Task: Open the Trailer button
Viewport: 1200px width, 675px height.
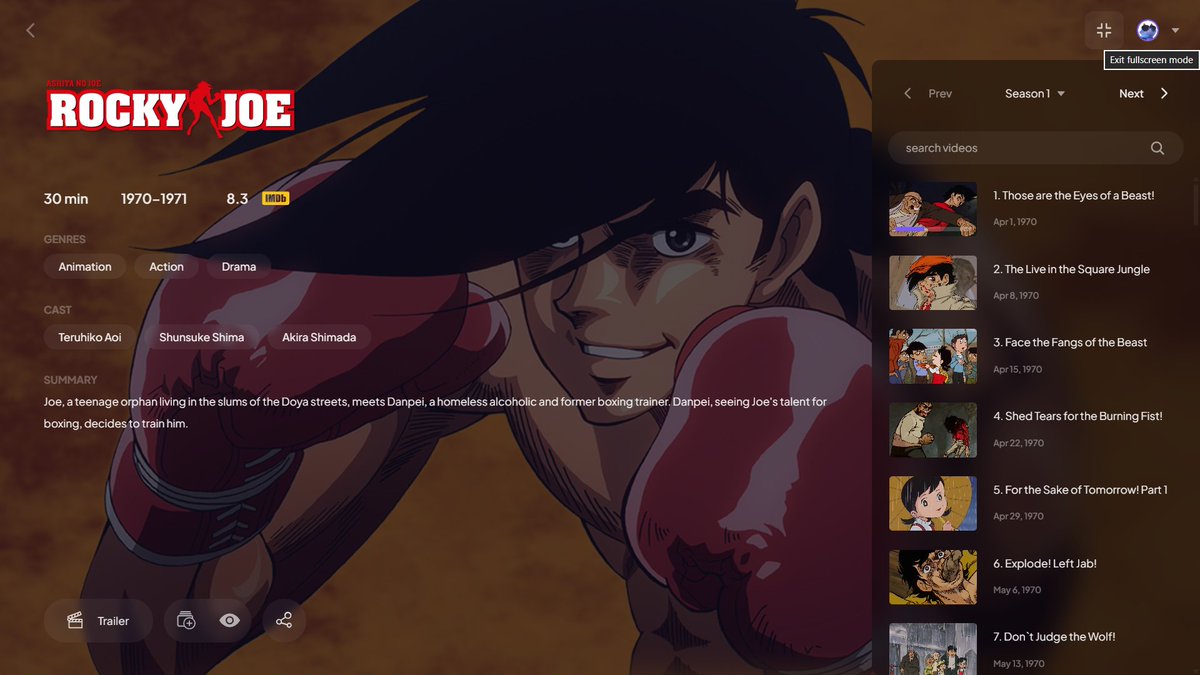Action: [98, 621]
